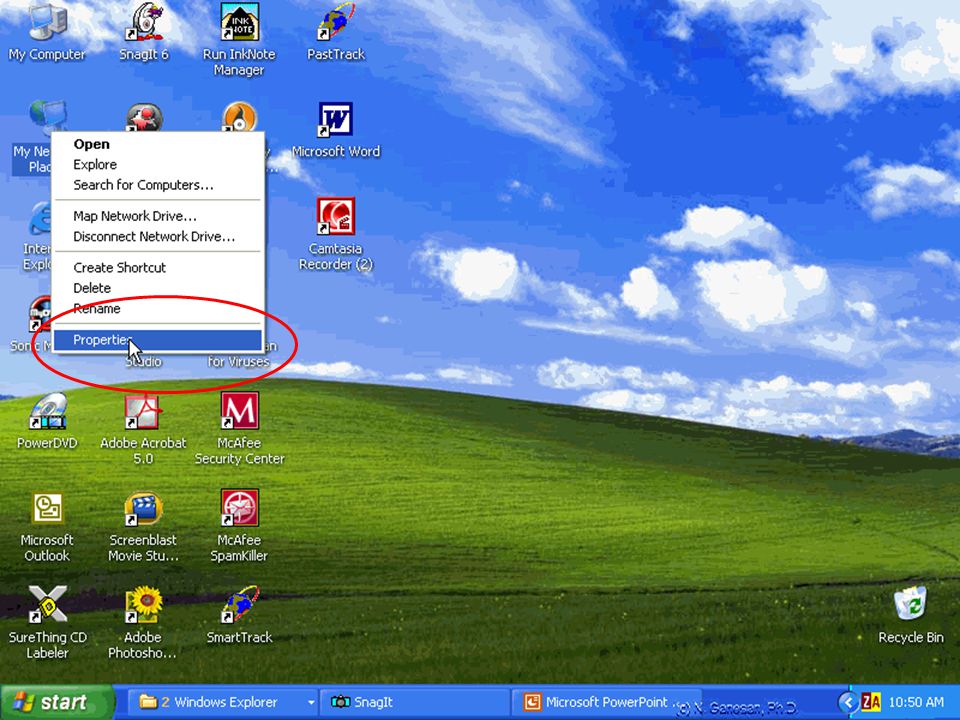Select Map Network Drive... menu entry
The width and height of the screenshot is (960, 720).
[157, 216]
